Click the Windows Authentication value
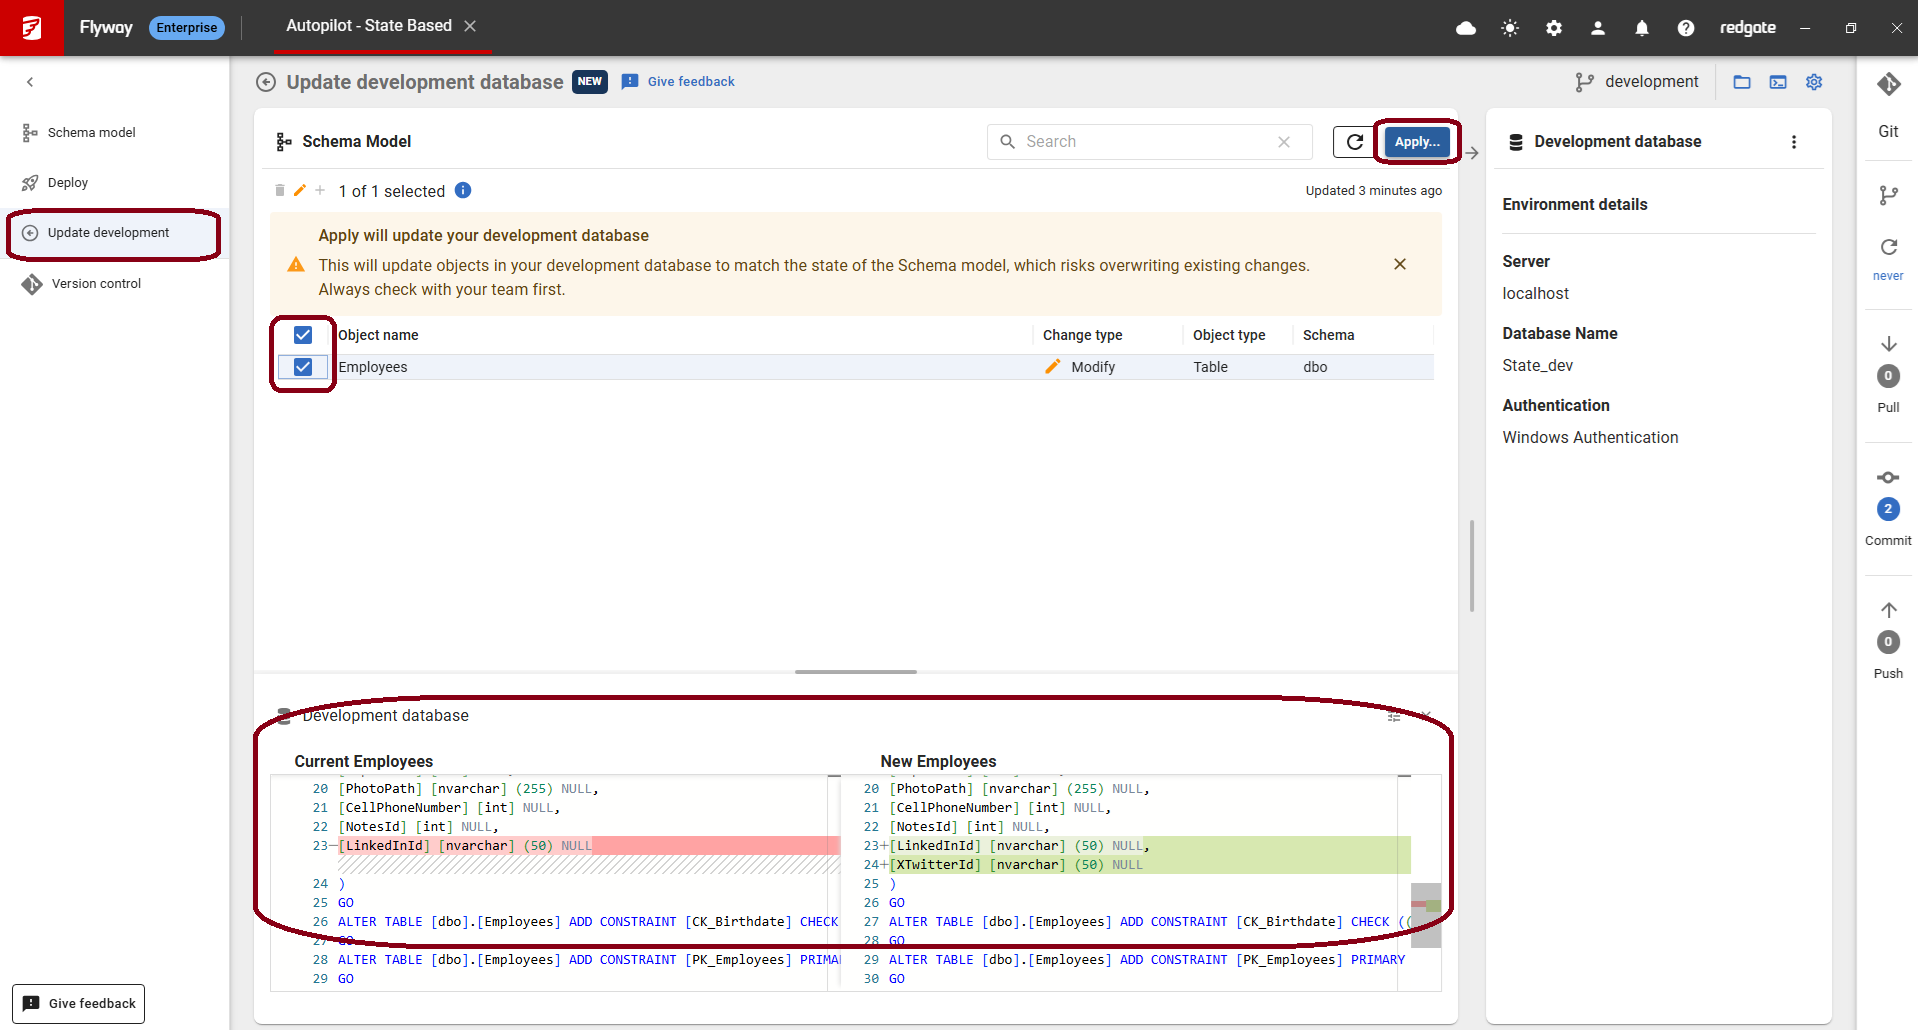The height and width of the screenshot is (1030, 1918). [x=1590, y=438]
